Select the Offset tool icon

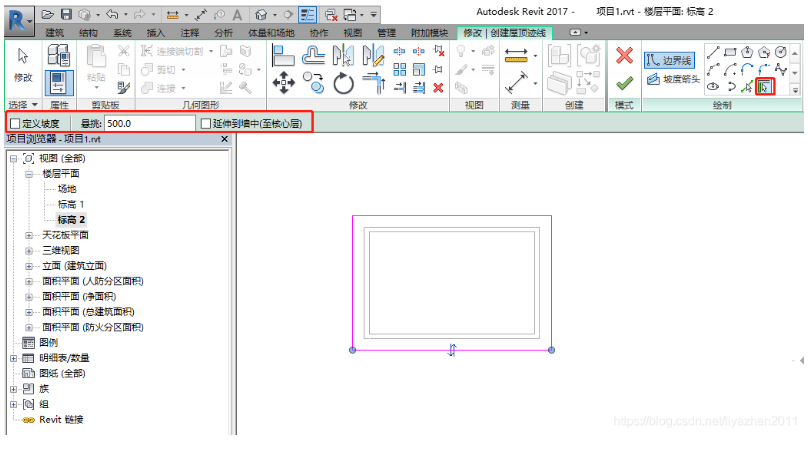point(313,55)
